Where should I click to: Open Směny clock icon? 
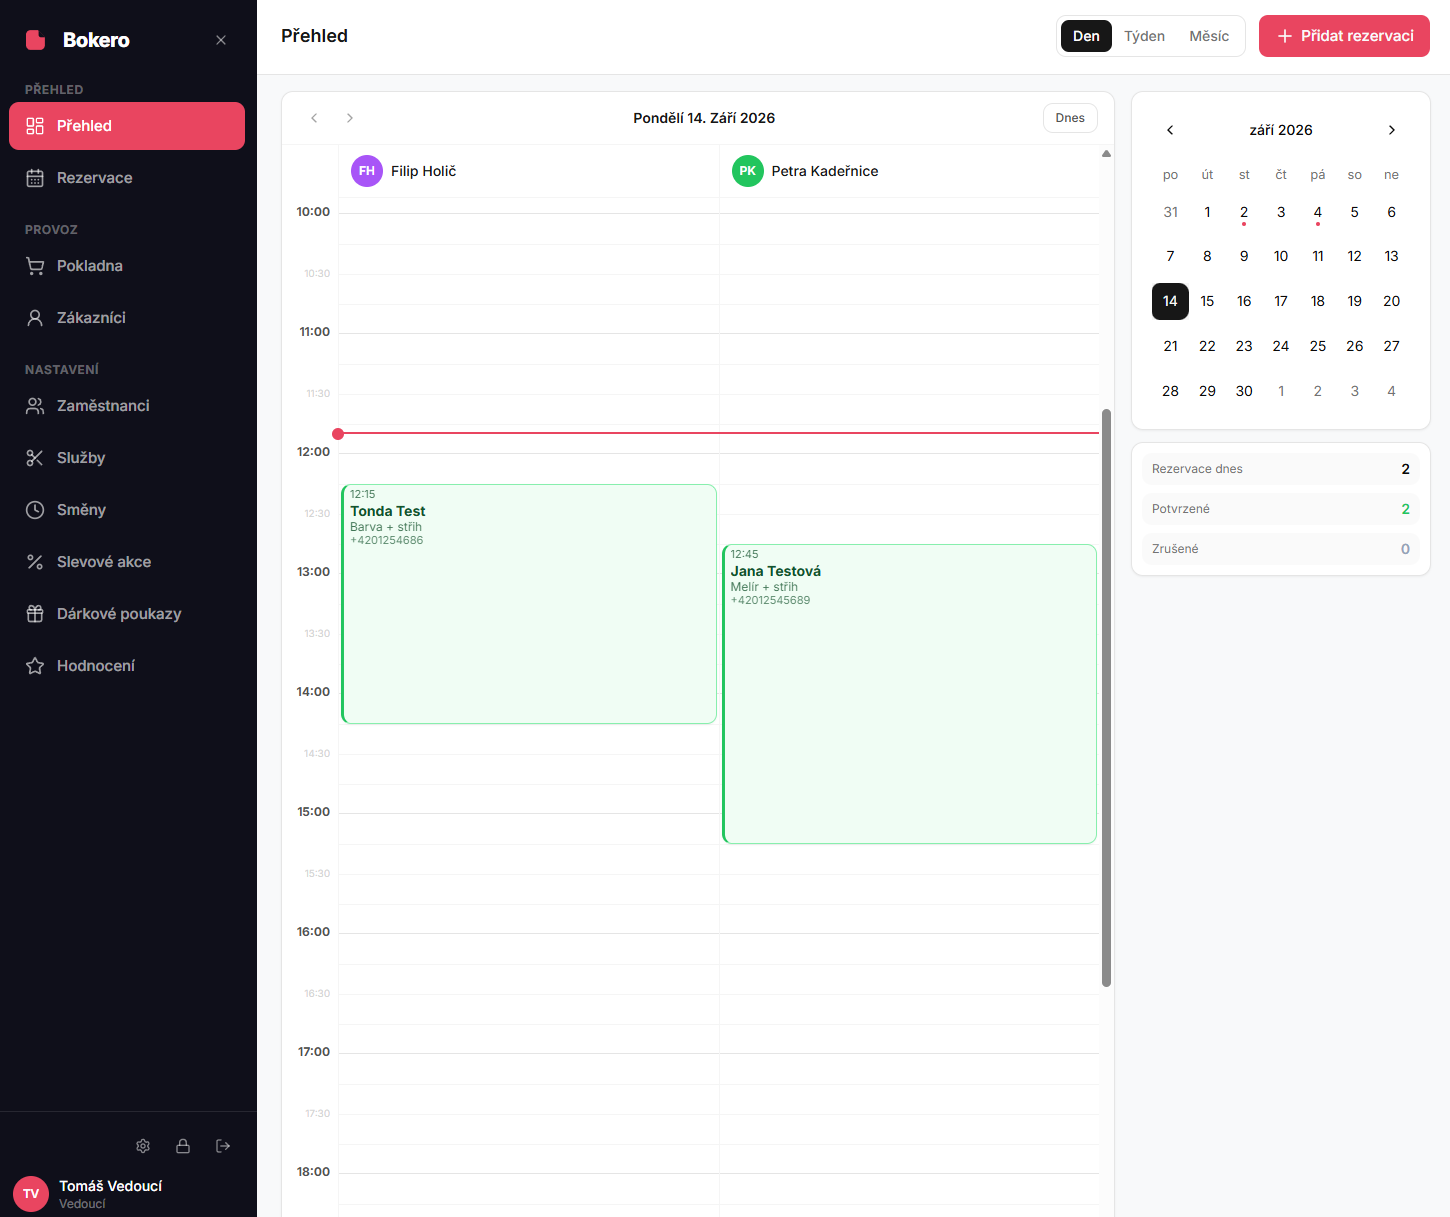pos(35,510)
